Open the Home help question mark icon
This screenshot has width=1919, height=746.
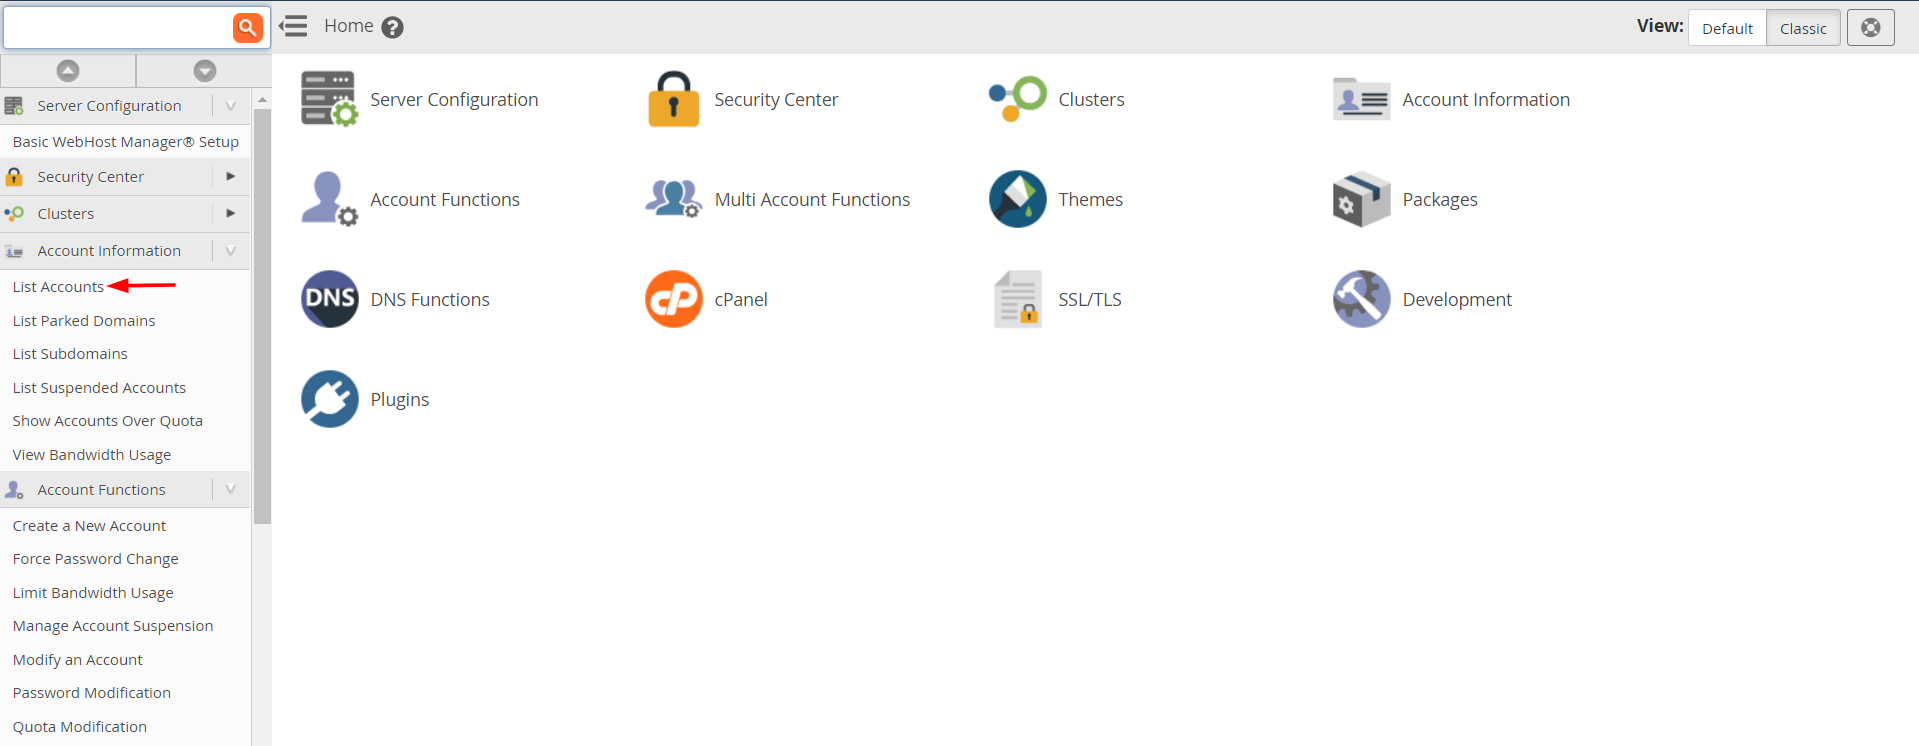393,27
